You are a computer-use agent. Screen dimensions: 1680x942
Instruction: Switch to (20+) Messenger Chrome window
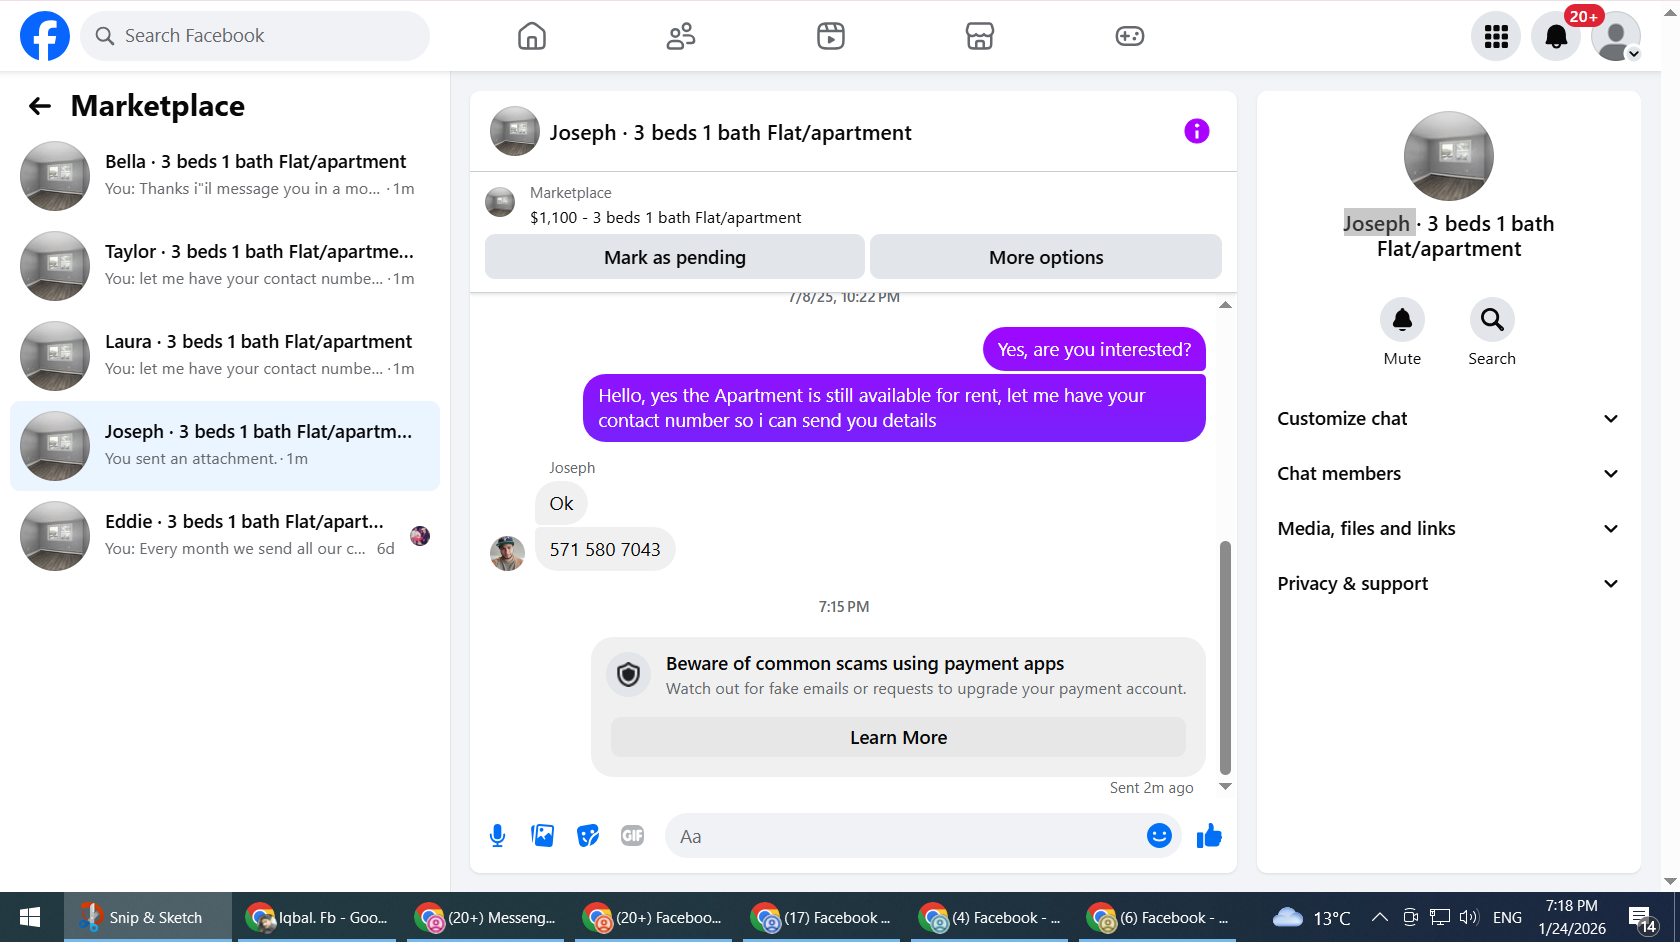(484, 917)
